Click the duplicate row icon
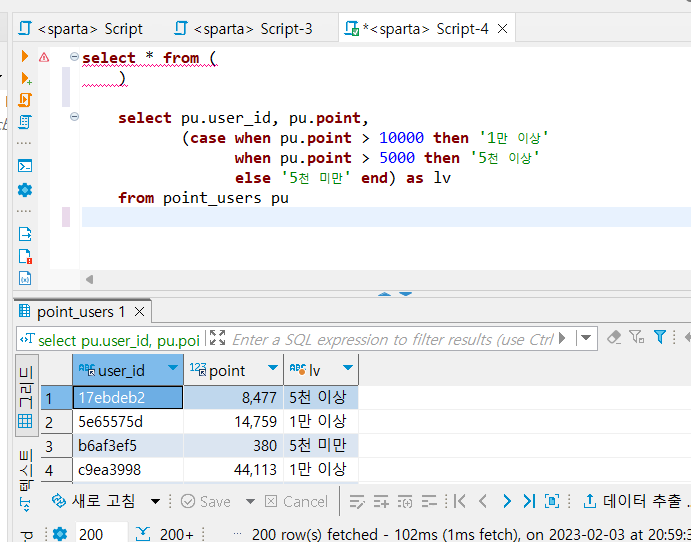This screenshot has width=691, height=542. click(405, 501)
